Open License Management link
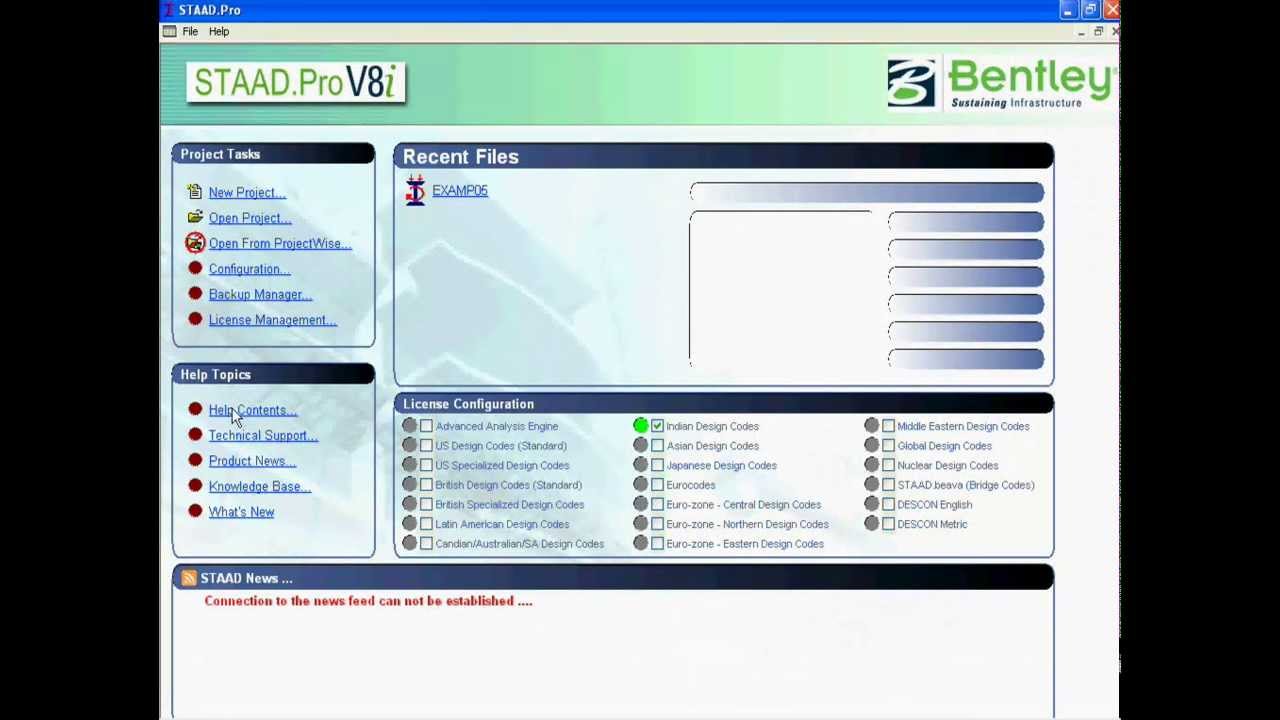1280x720 pixels. point(272,320)
